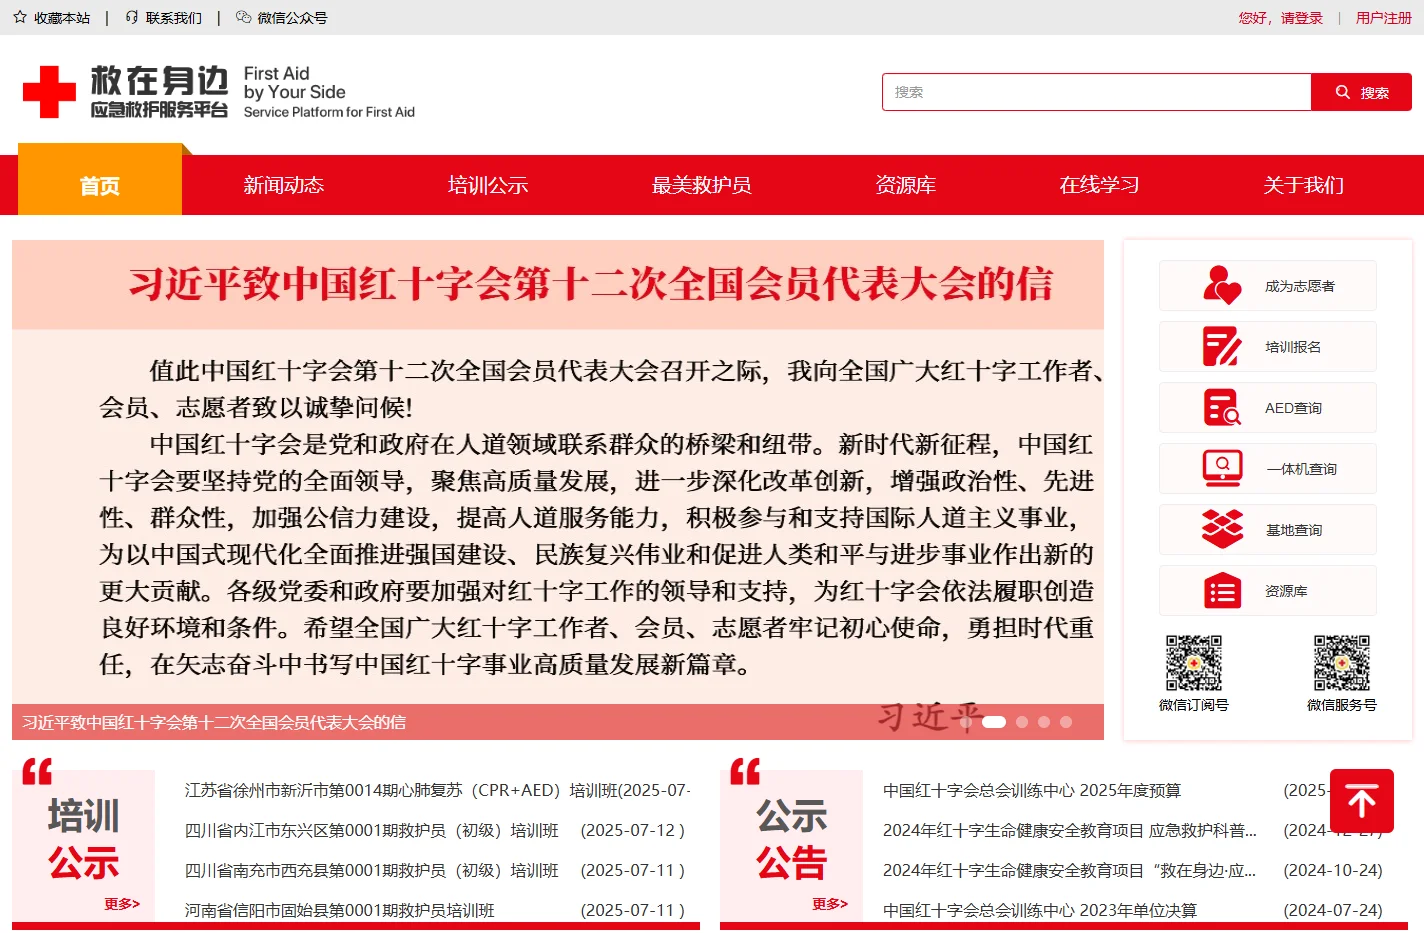The image size is (1424, 933).
Task: Click the 联系我们 link text
Action: pyautogui.click(x=174, y=18)
